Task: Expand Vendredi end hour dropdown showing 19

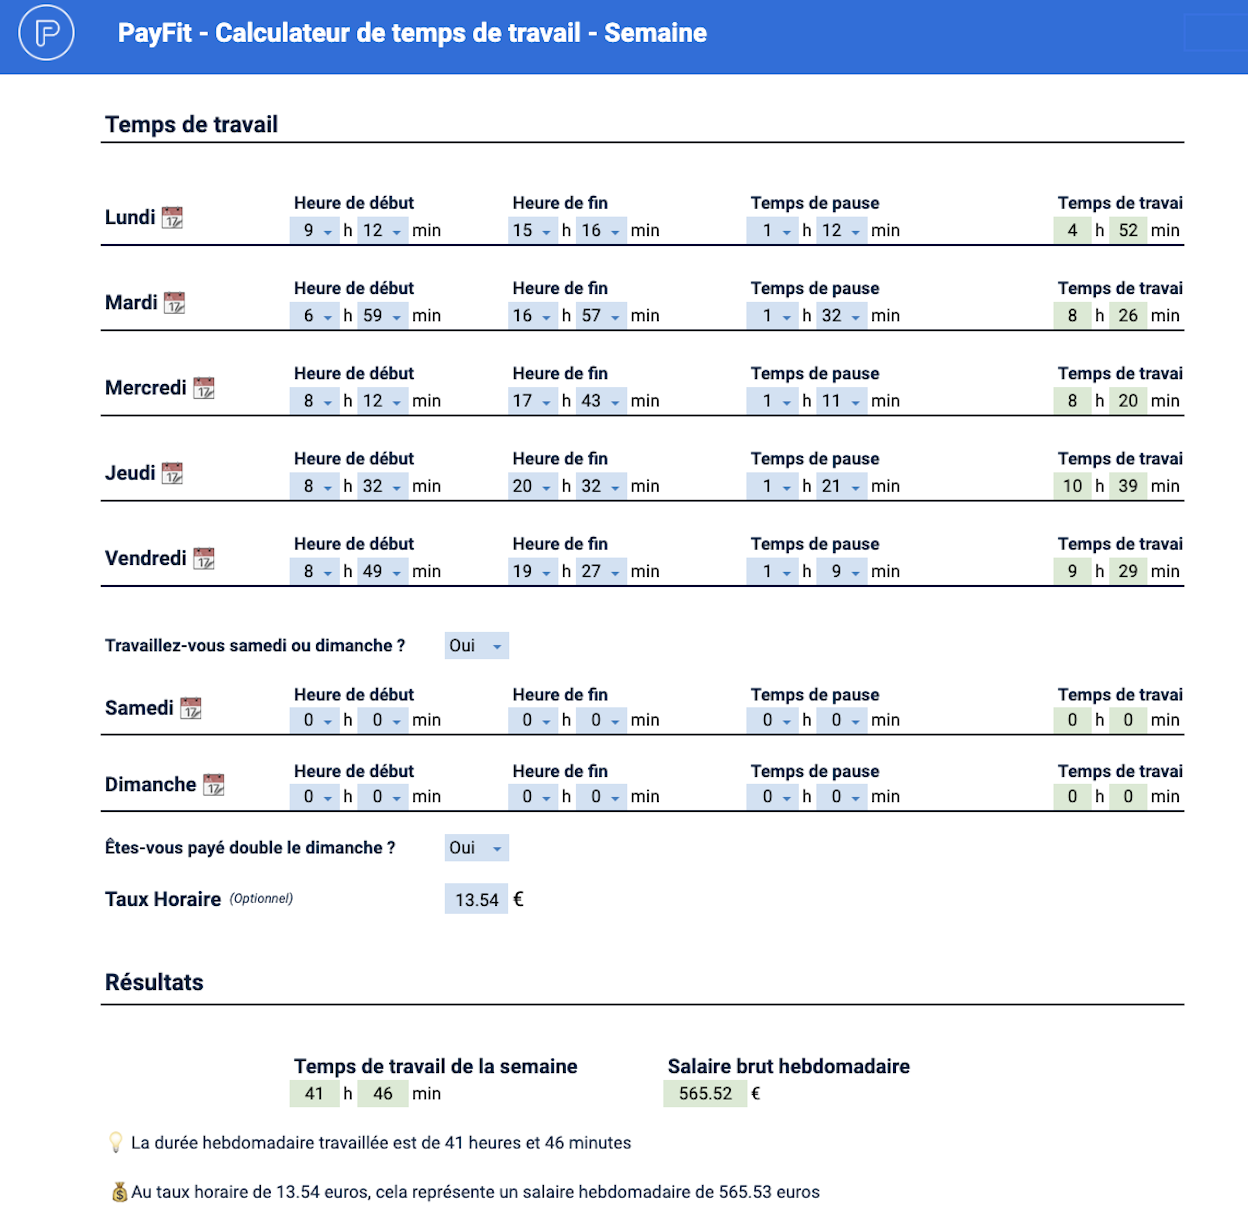Action: [x=532, y=572]
